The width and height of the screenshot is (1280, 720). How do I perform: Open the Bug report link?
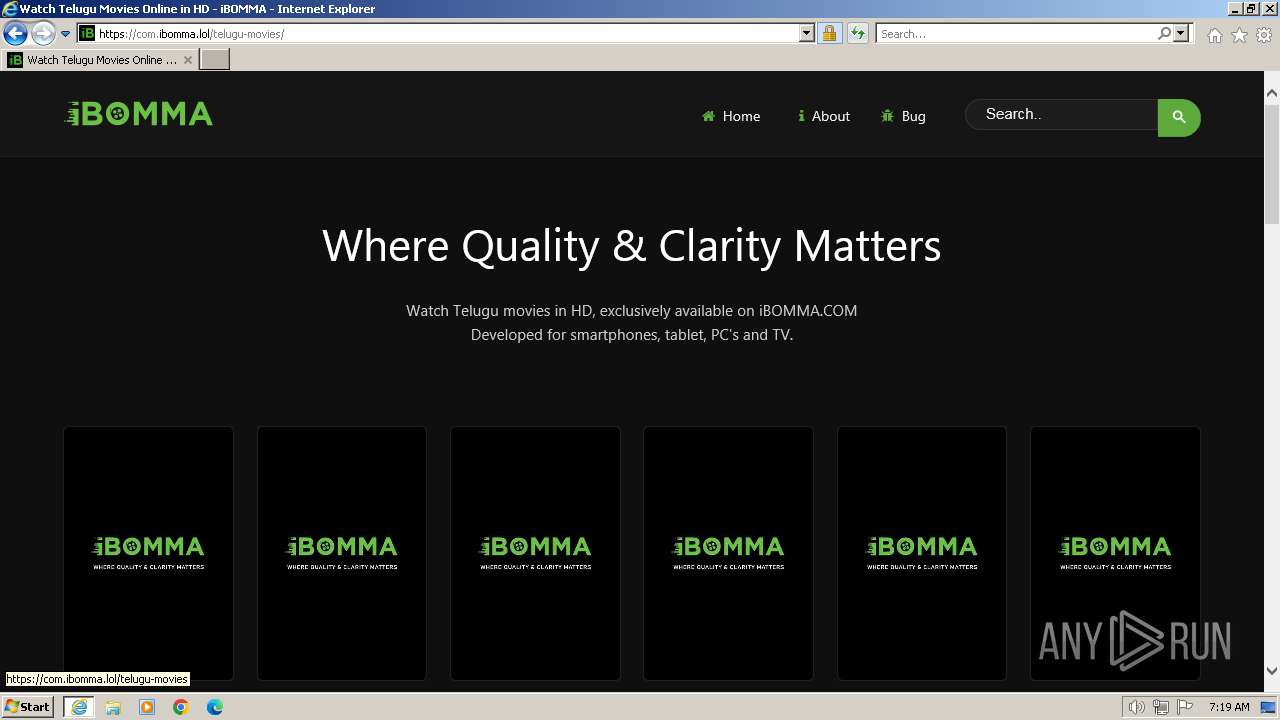pos(903,116)
